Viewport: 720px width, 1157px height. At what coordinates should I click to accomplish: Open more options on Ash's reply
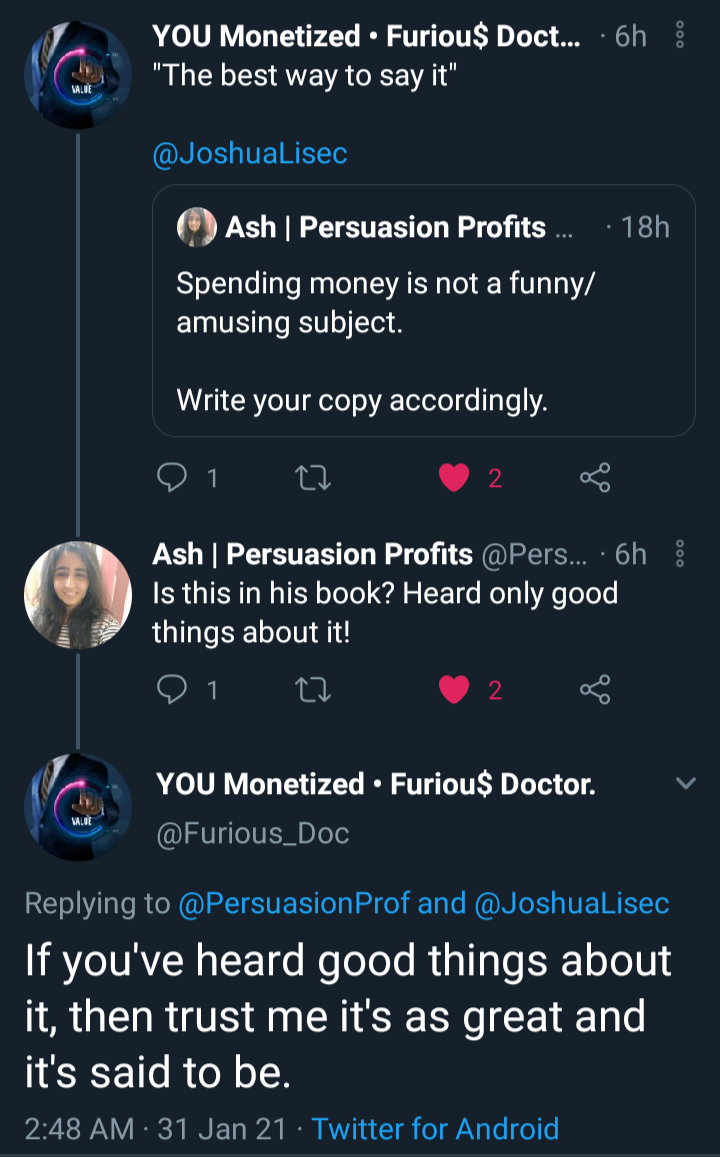click(x=681, y=554)
